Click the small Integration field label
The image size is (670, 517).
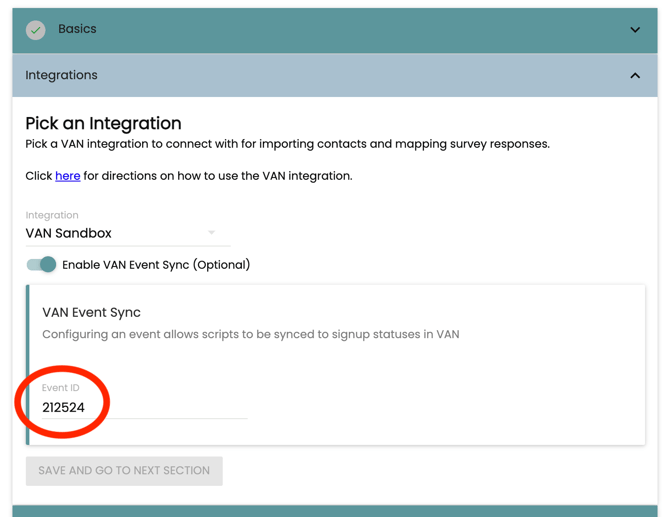click(52, 215)
